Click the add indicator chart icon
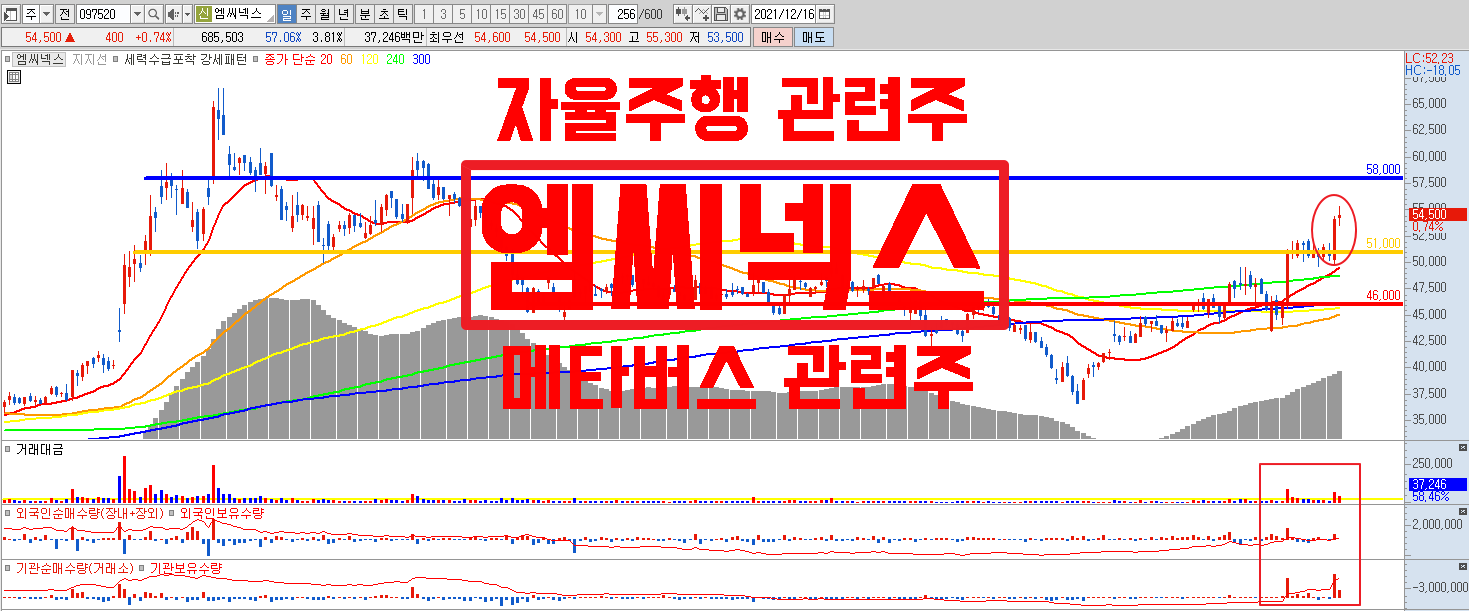Viewport: 1469px width, 611px height. 682,14
